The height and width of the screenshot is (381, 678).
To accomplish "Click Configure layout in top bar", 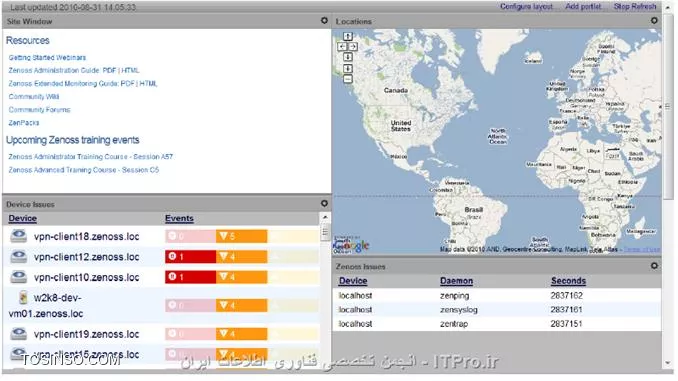I will click(x=526, y=6).
